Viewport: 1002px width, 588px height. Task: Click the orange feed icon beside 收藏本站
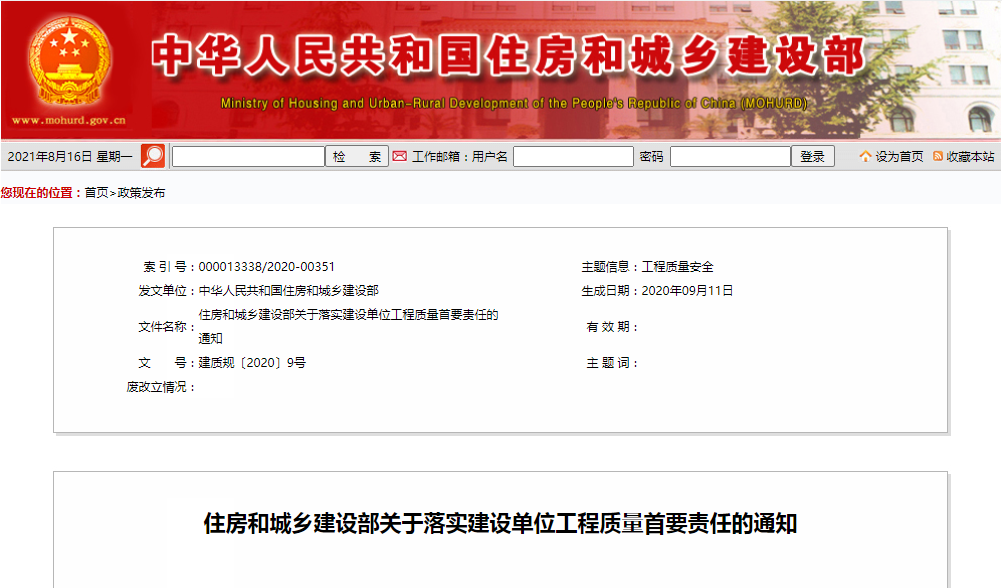point(938,157)
